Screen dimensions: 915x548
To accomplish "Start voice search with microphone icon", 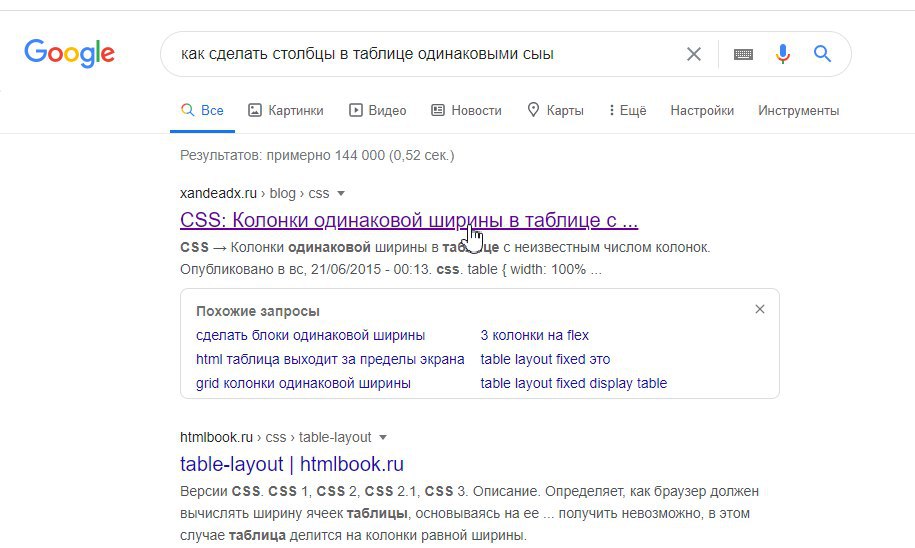I will click(x=783, y=54).
